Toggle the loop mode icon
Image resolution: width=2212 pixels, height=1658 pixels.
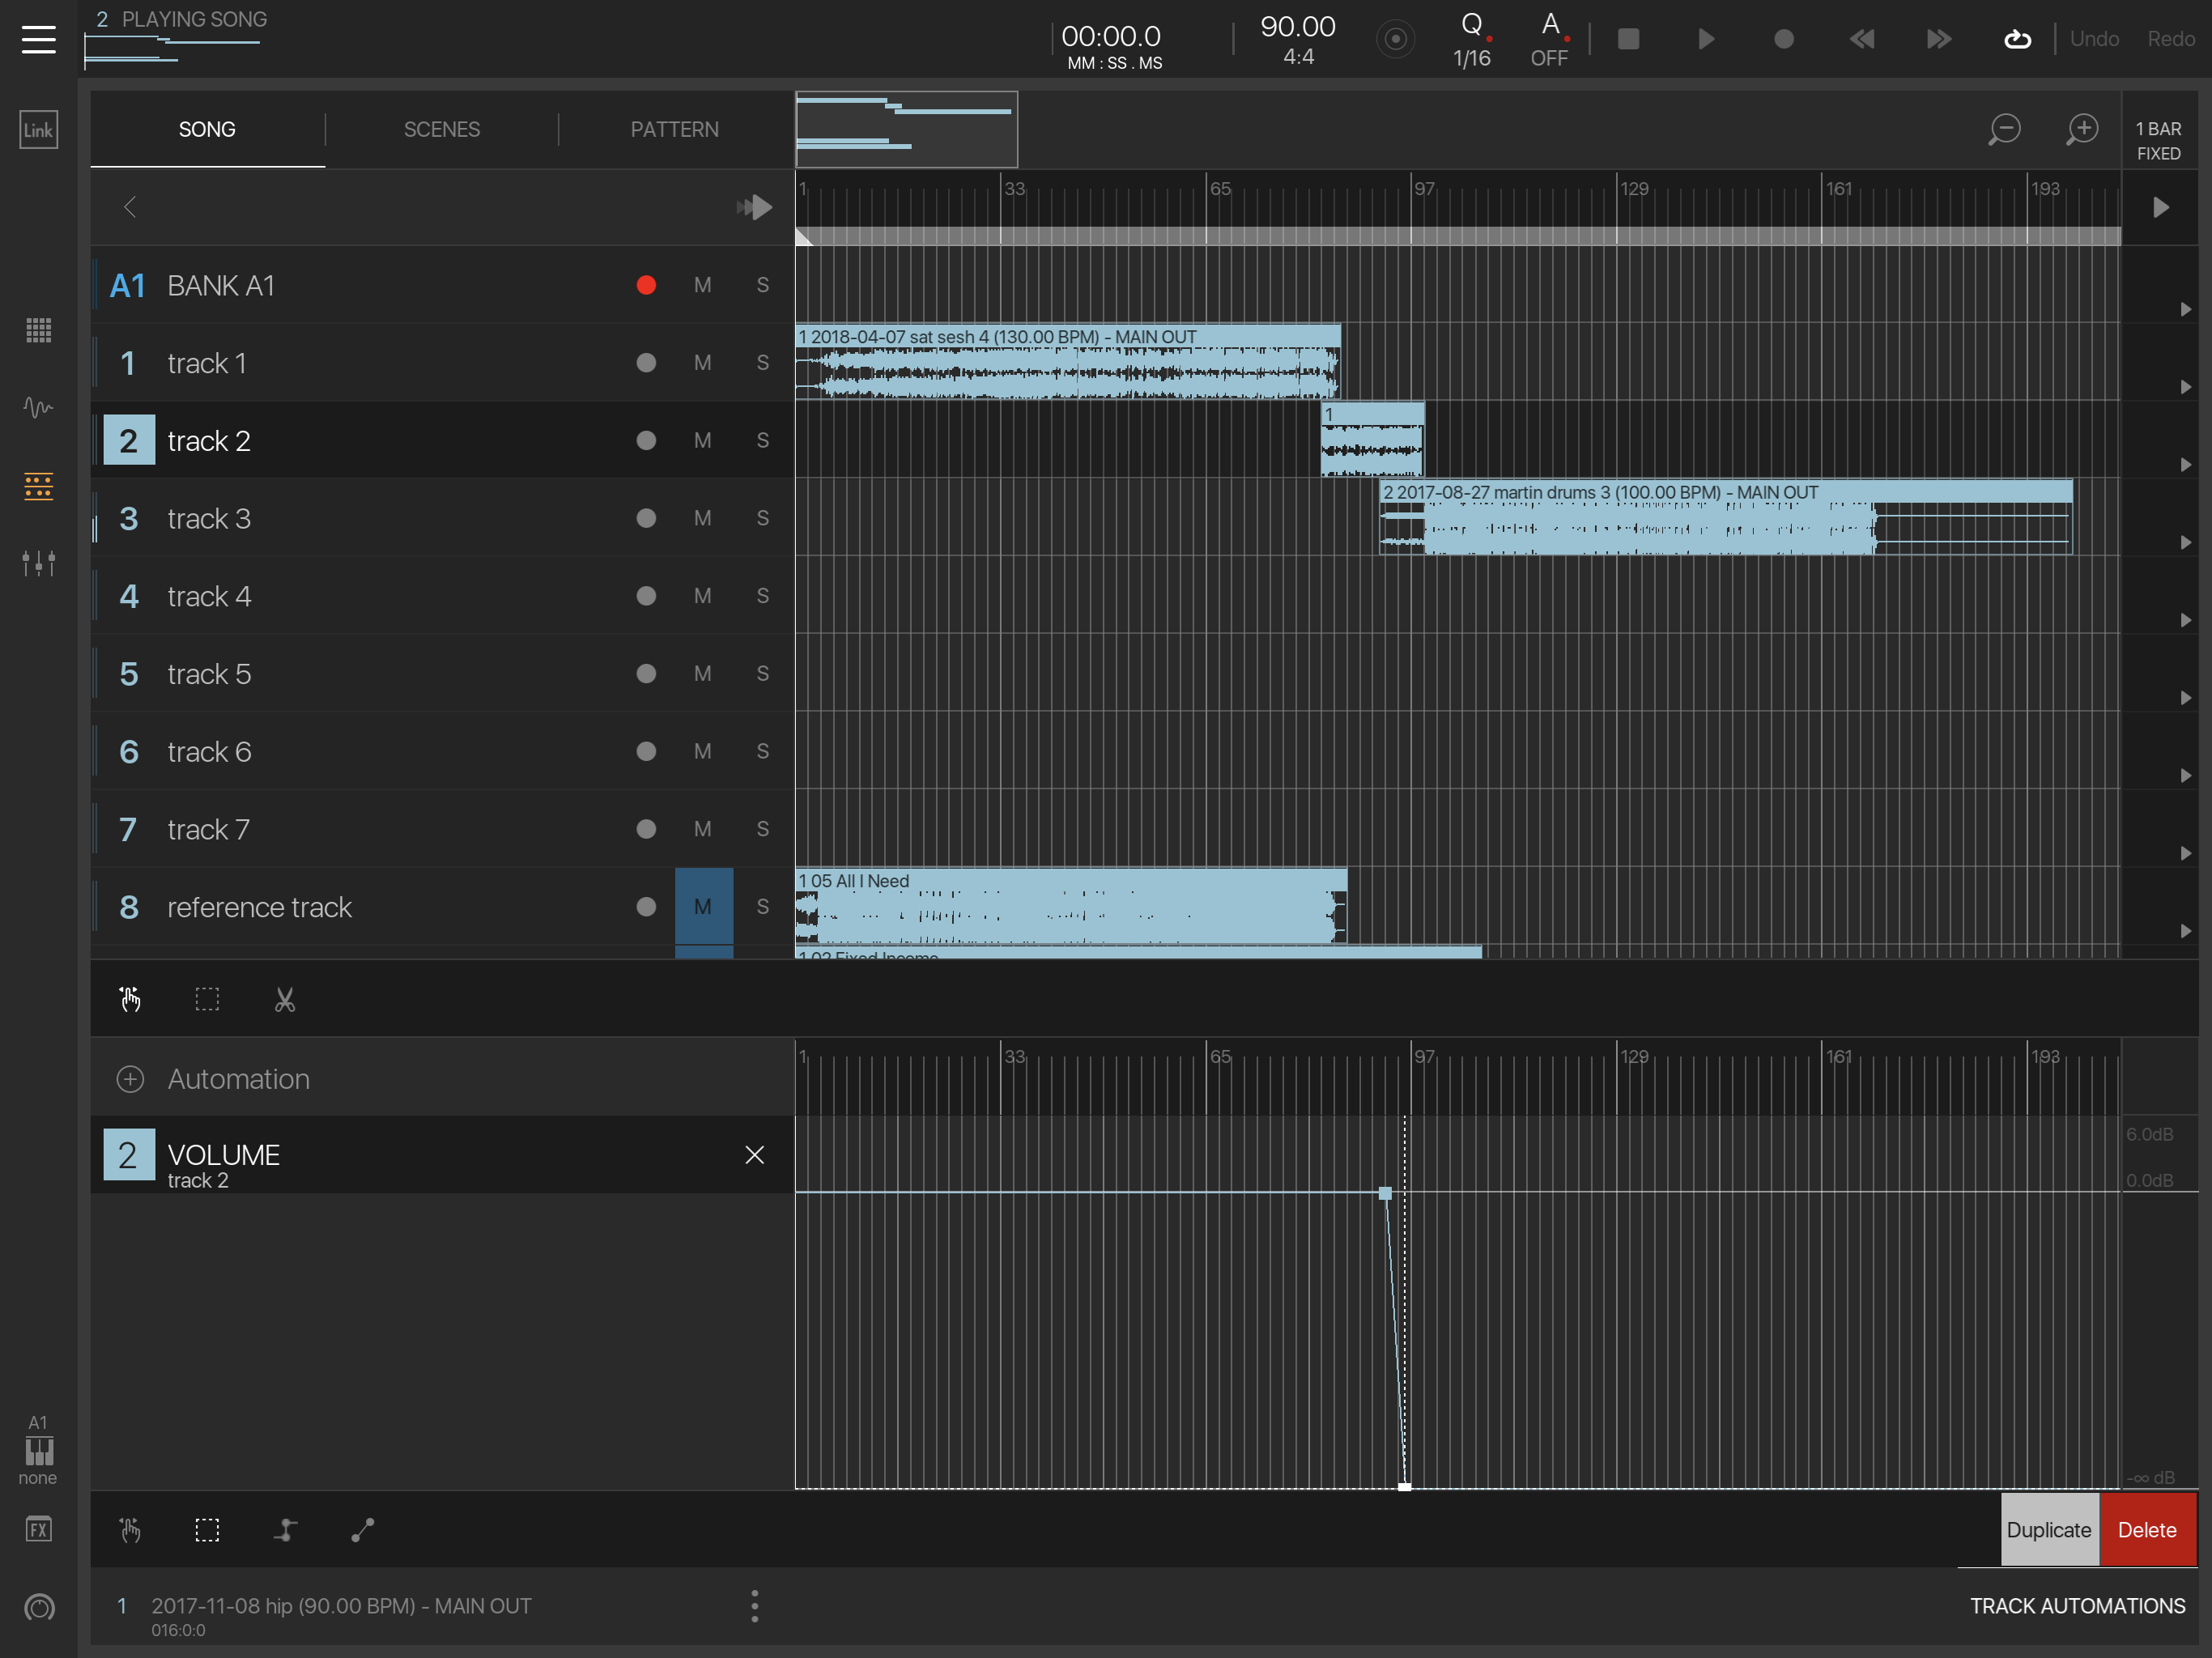pyautogui.click(x=2017, y=39)
